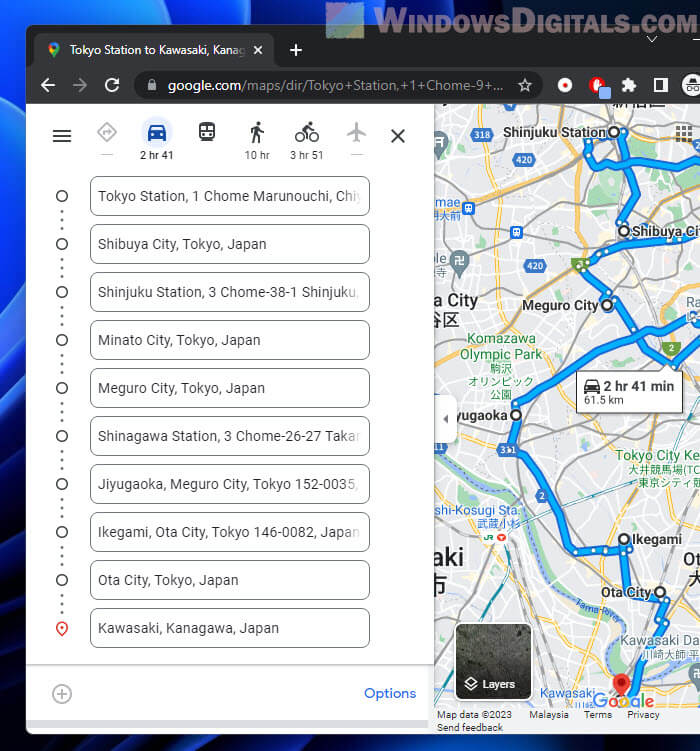The height and width of the screenshot is (751, 700).
Task: Select transit travel mode icon
Action: [207, 132]
